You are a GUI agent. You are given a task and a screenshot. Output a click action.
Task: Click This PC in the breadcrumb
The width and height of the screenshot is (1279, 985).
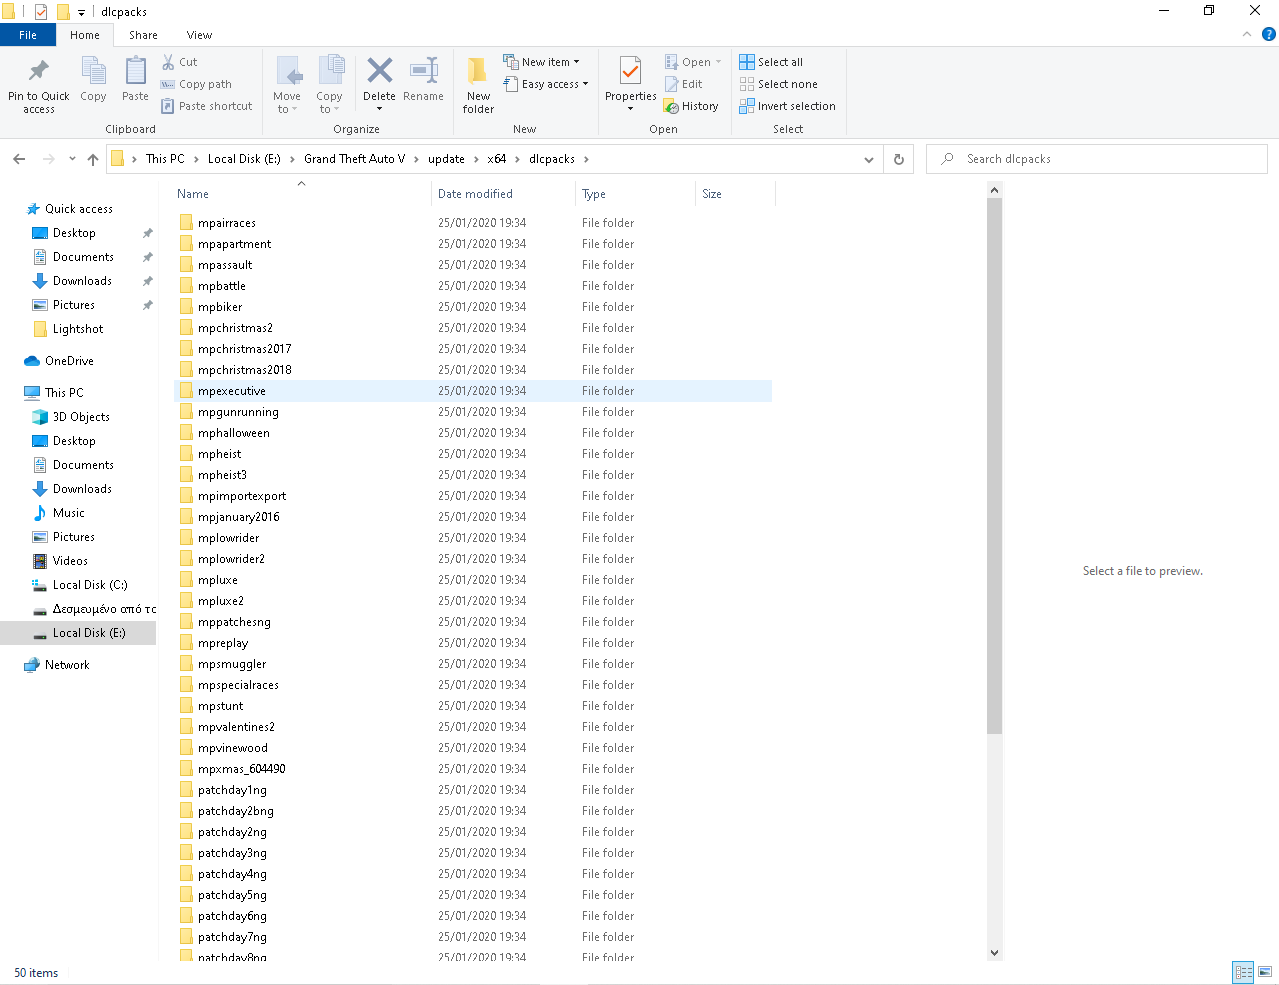click(165, 159)
